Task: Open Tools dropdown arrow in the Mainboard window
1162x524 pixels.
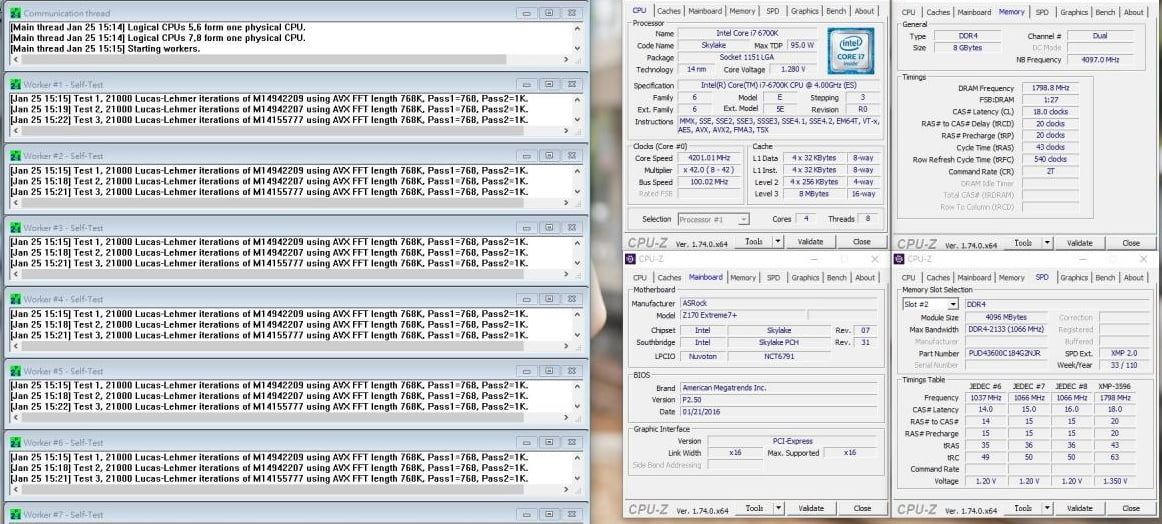Action: (777, 508)
